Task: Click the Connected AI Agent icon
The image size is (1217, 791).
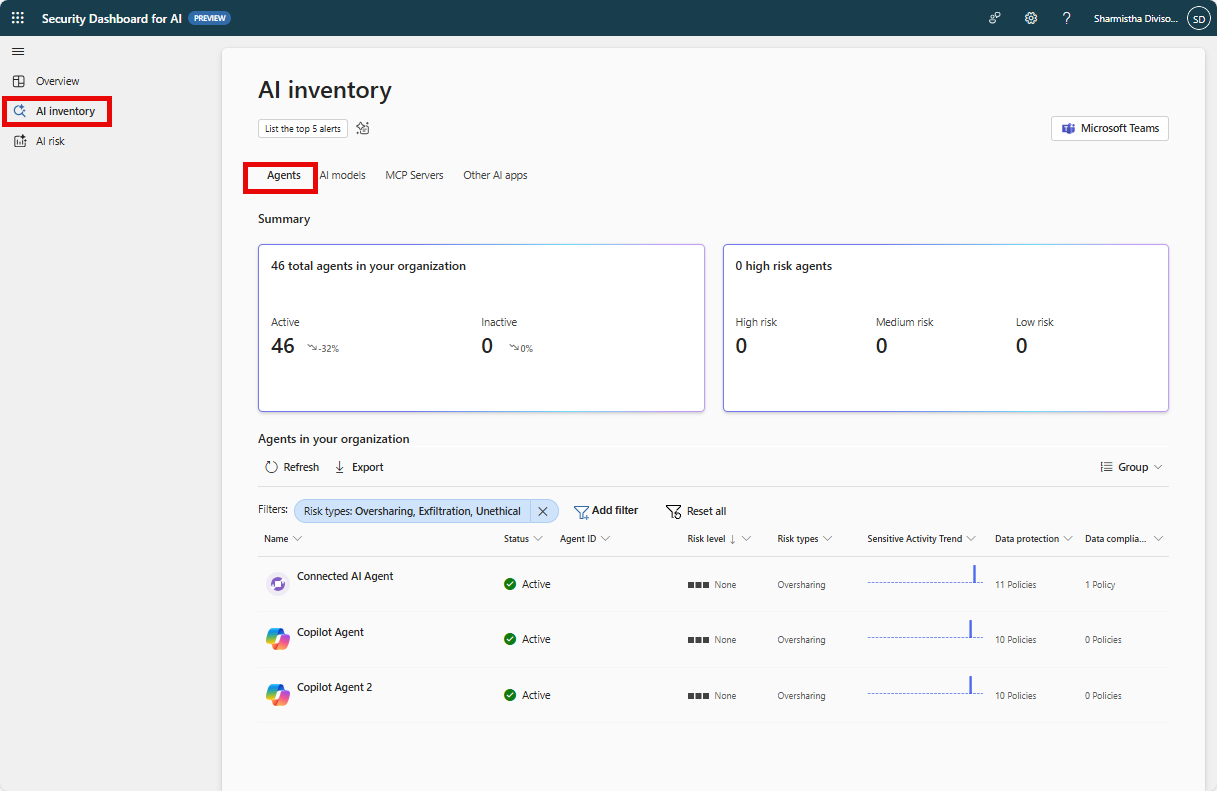Action: [x=277, y=584]
